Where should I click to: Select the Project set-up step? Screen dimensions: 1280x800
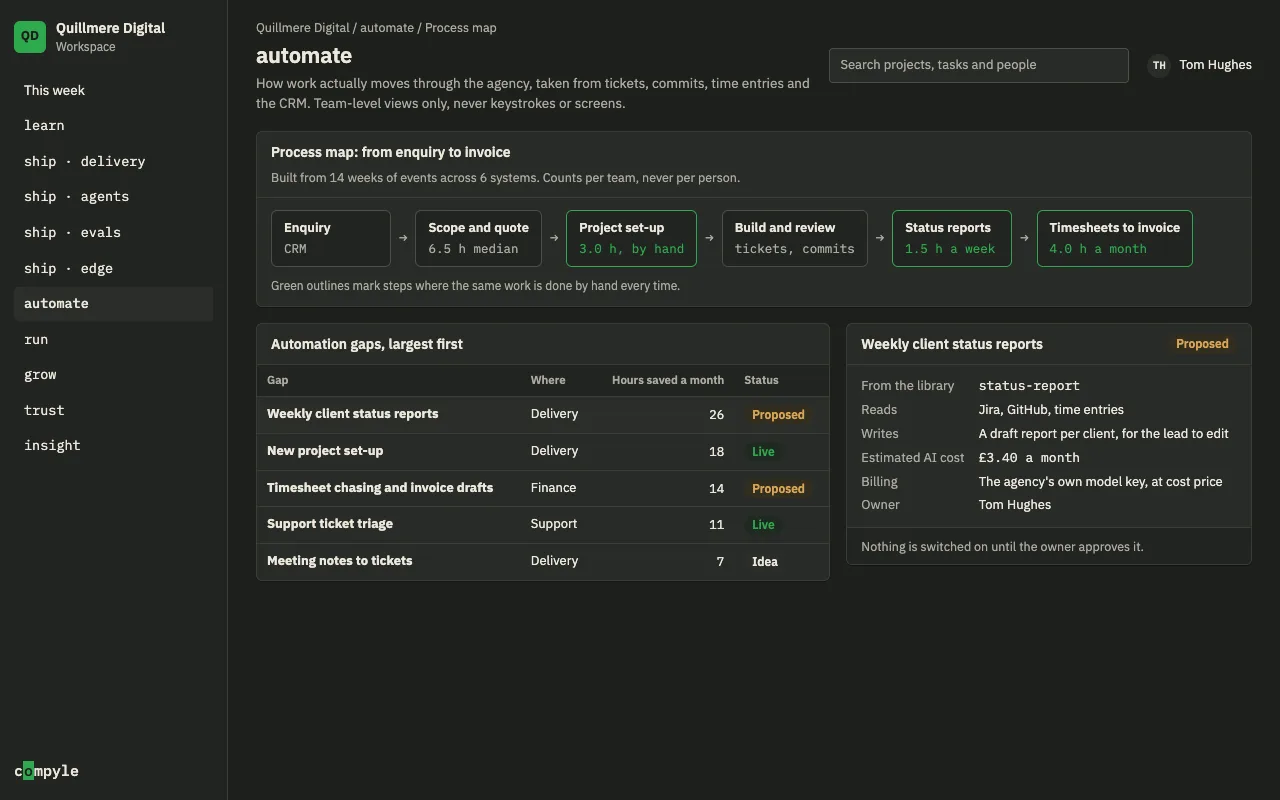coord(631,238)
